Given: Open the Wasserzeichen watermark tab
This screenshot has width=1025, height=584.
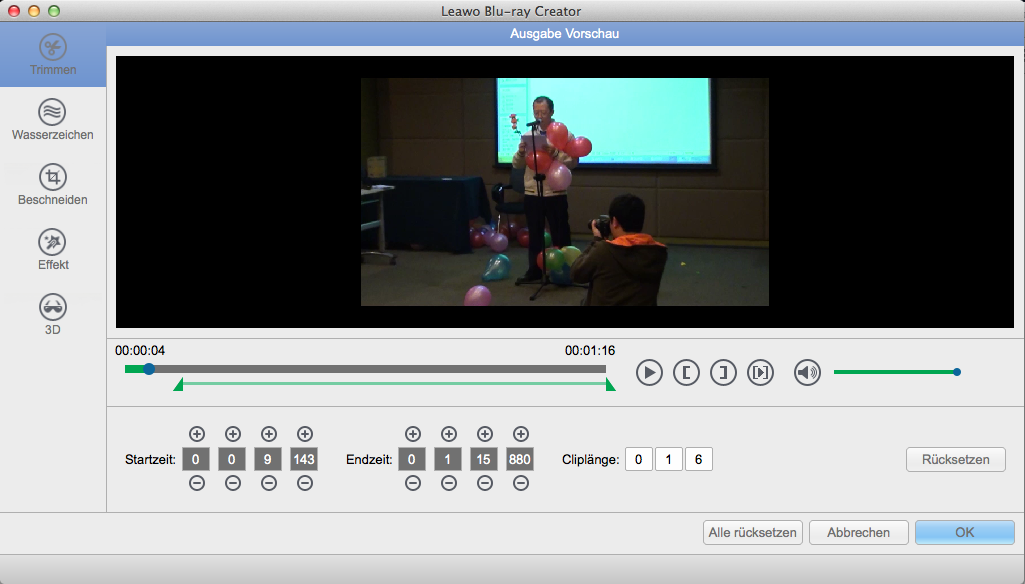Looking at the screenshot, I should point(53,112).
